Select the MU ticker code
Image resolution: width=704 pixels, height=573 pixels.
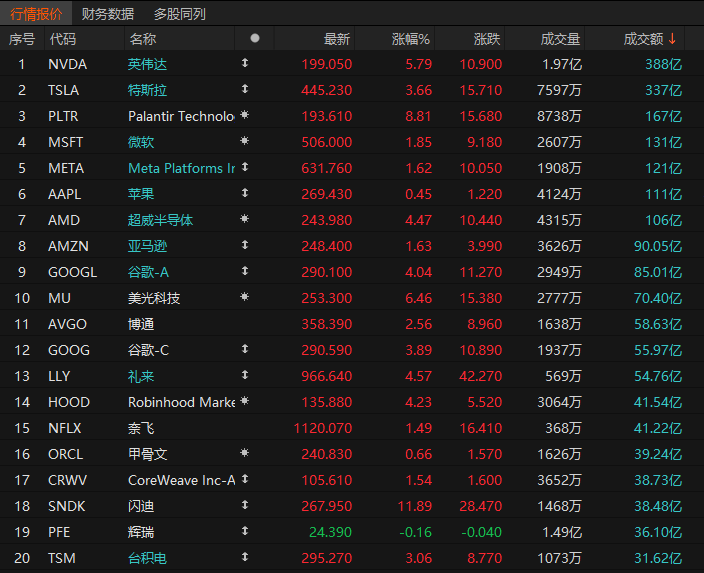pyautogui.click(x=59, y=298)
